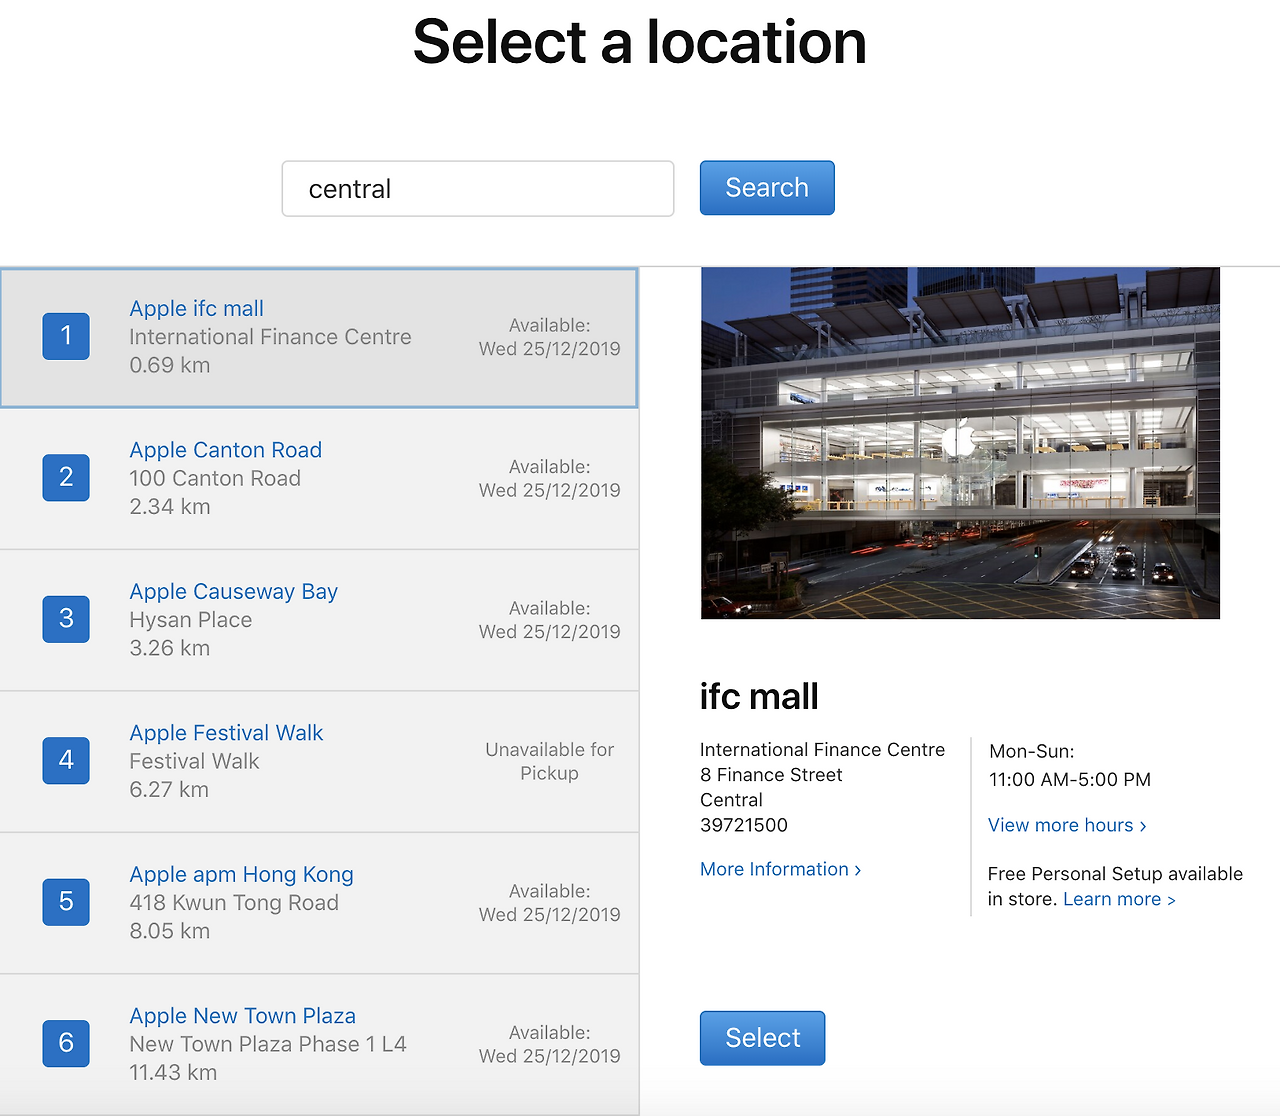The image size is (1280, 1116).
Task: Click the 'Mon-Sun:' hours label
Action: pyautogui.click(x=1032, y=752)
